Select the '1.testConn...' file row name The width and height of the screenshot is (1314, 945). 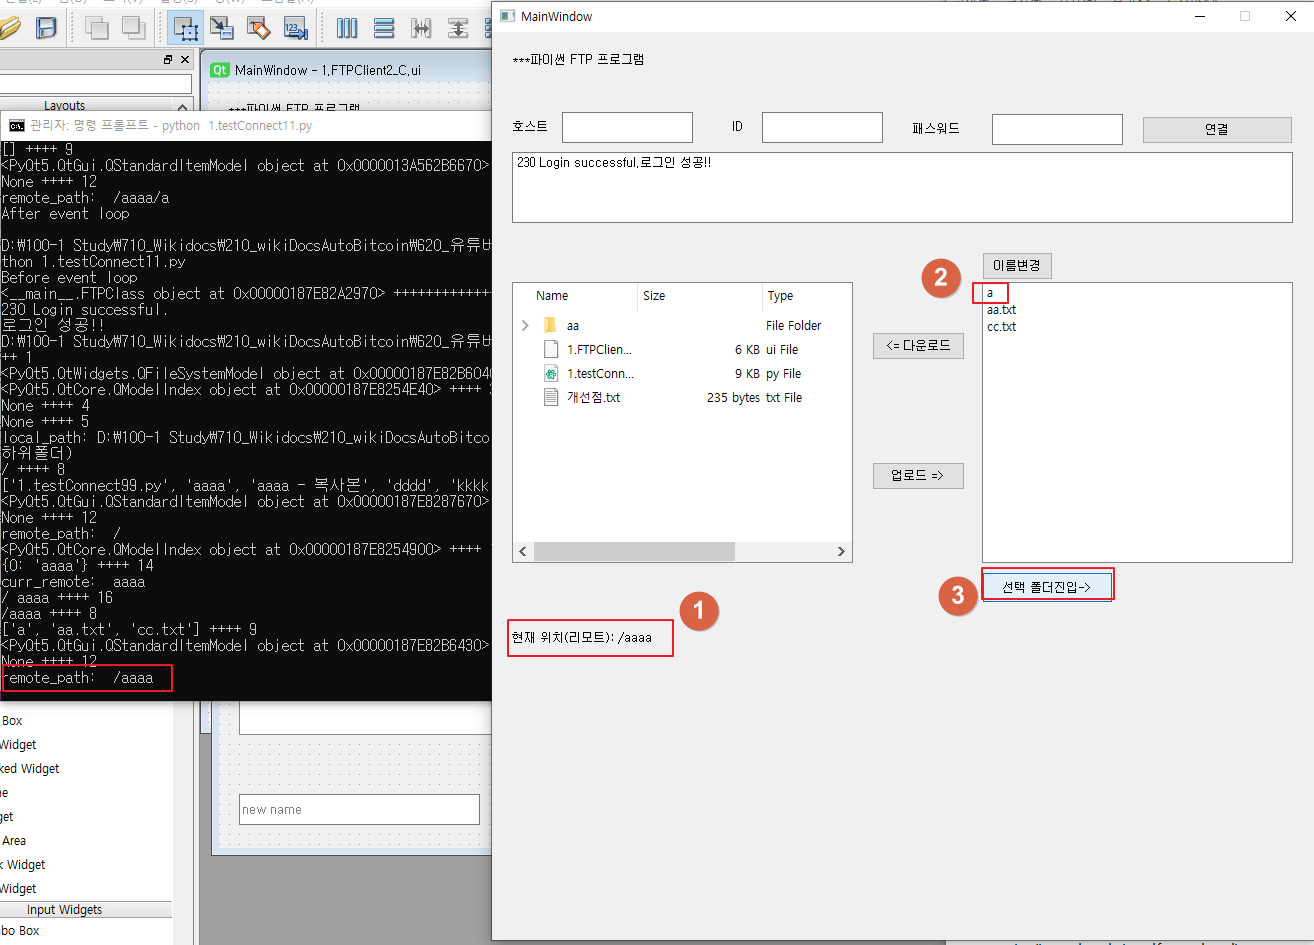pos(601,374)
